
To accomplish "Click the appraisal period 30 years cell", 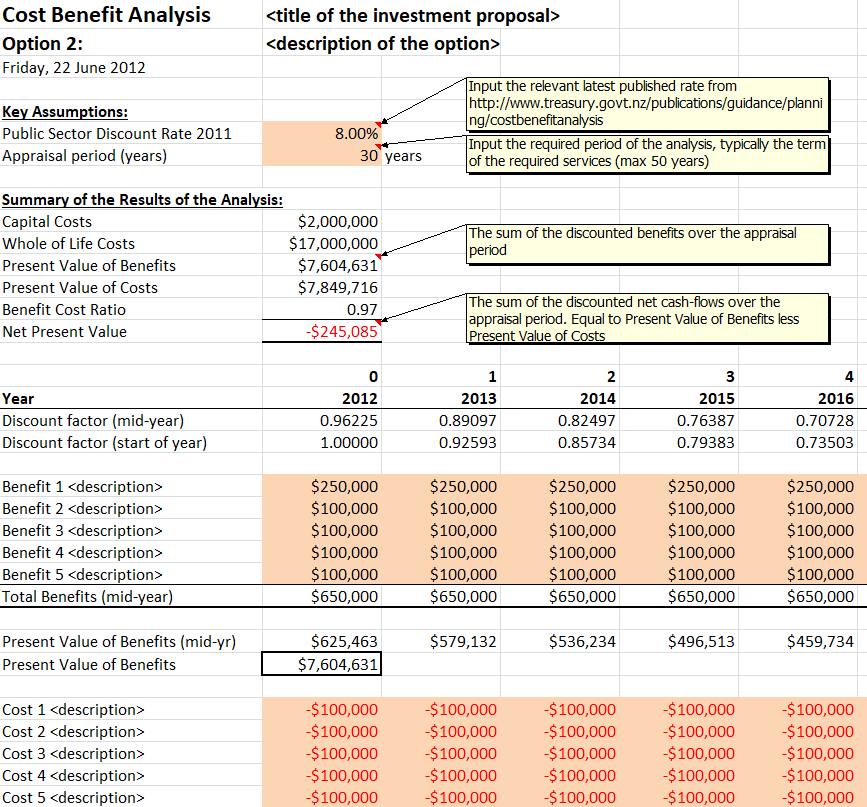I will point(322,155).
